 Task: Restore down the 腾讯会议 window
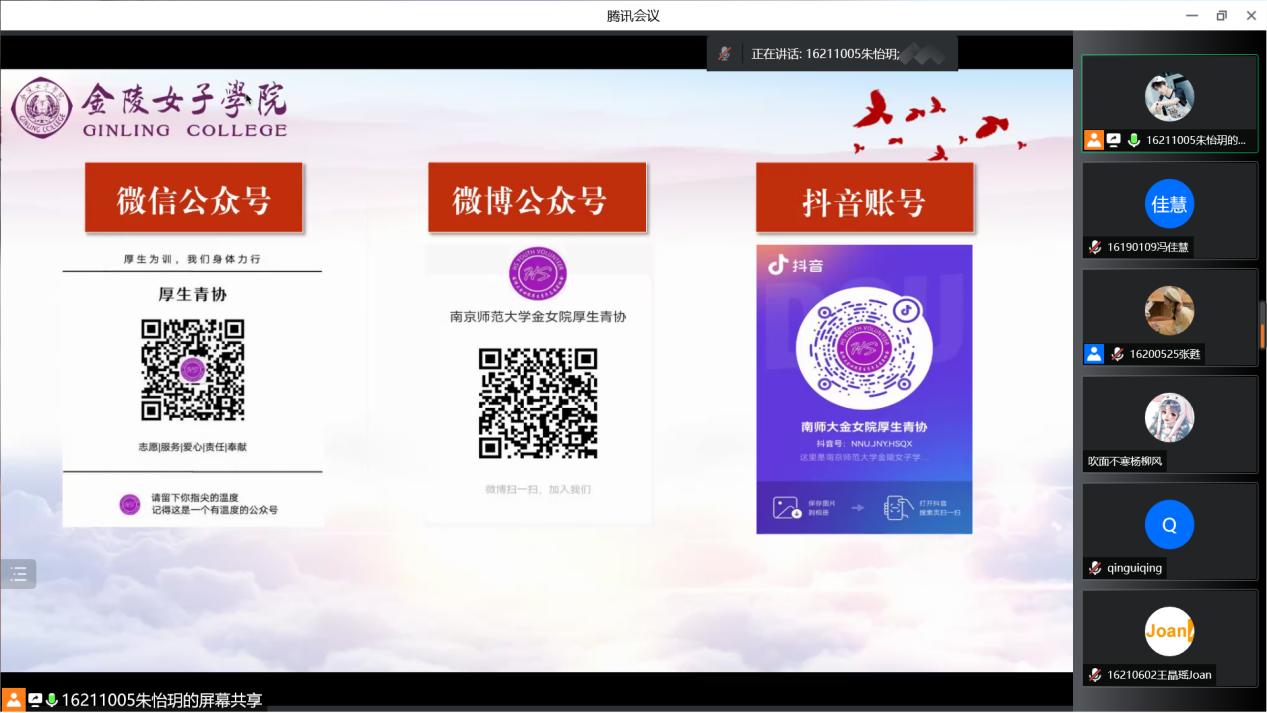(x=1221, y=15)
